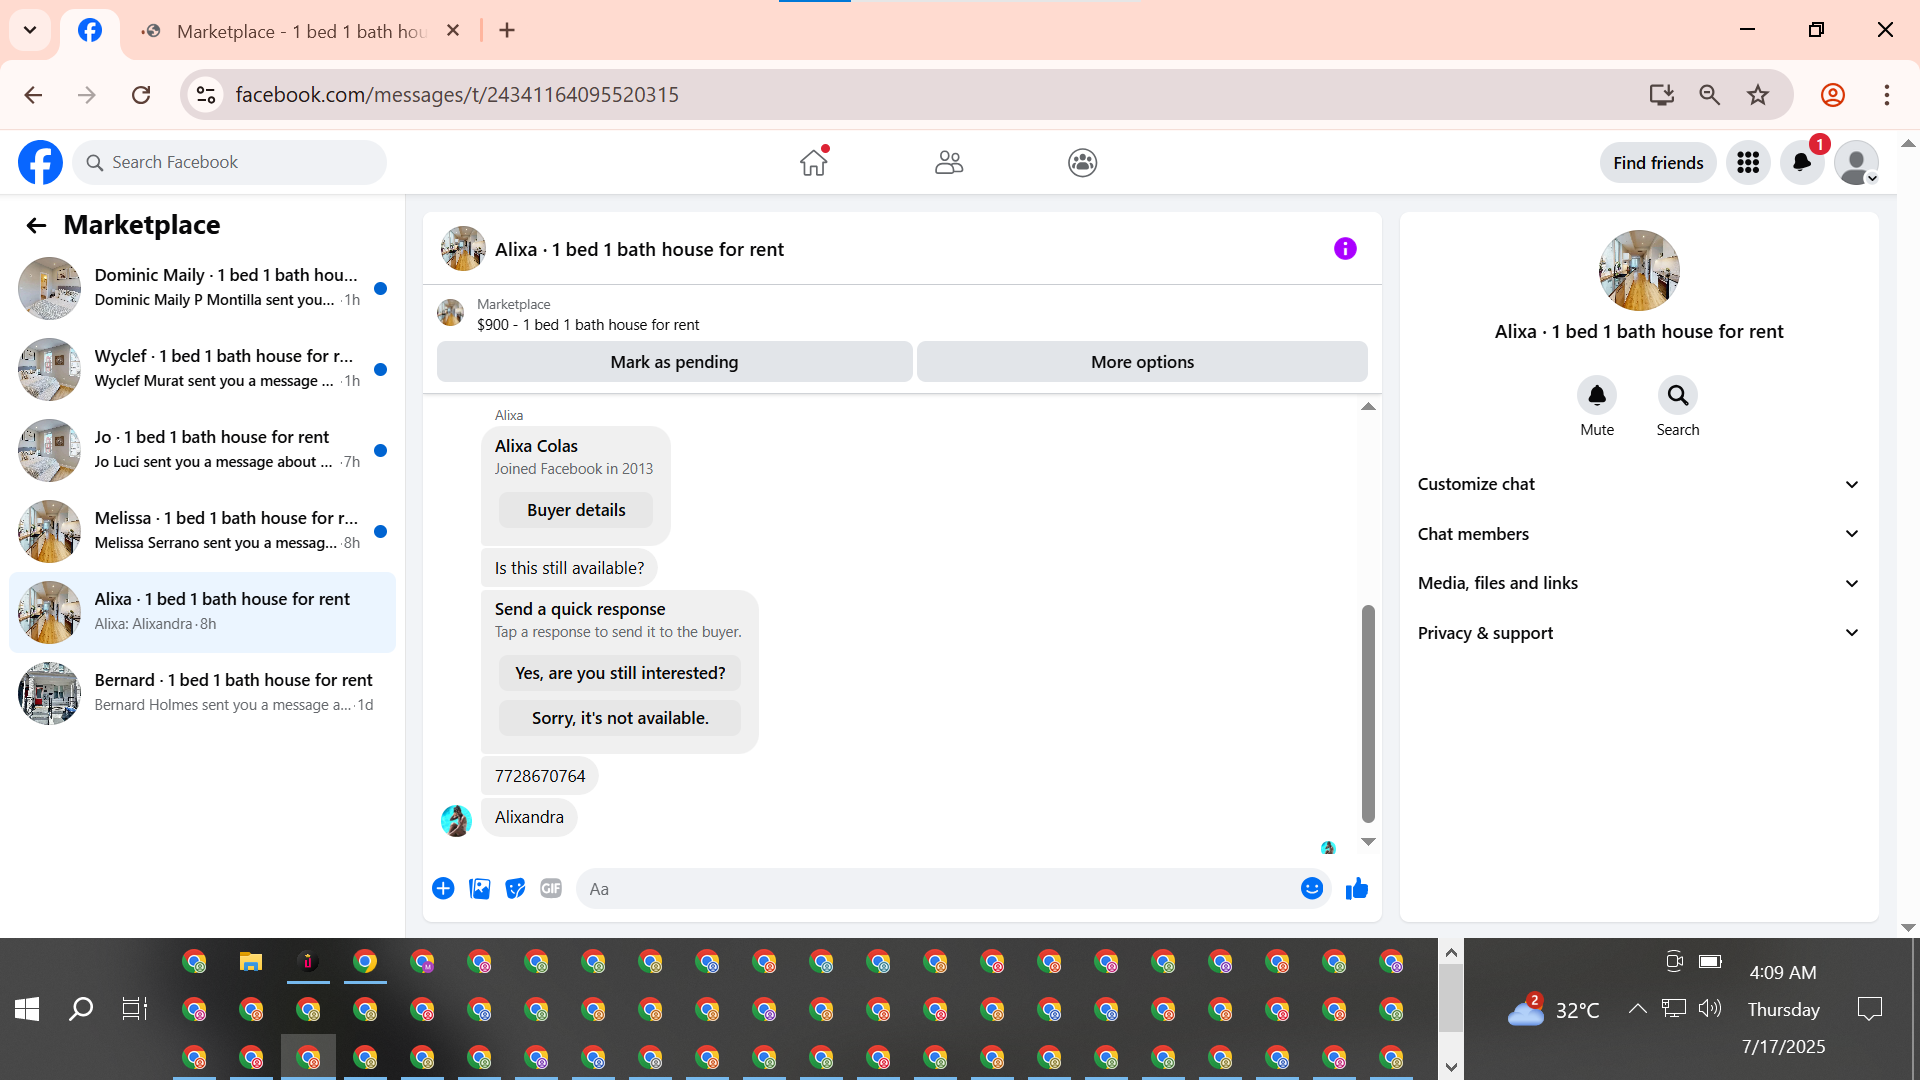Mute this conversation
The width and height of the screenshot is (1920, 1080).
point(1597,396)
